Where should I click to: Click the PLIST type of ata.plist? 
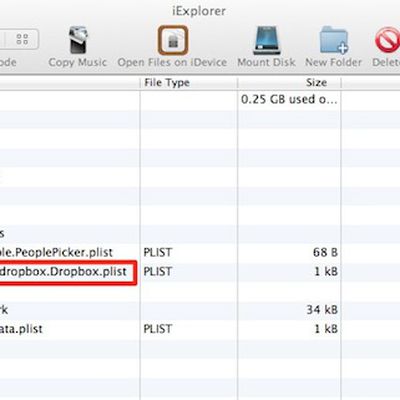click(x=158, y=329)
